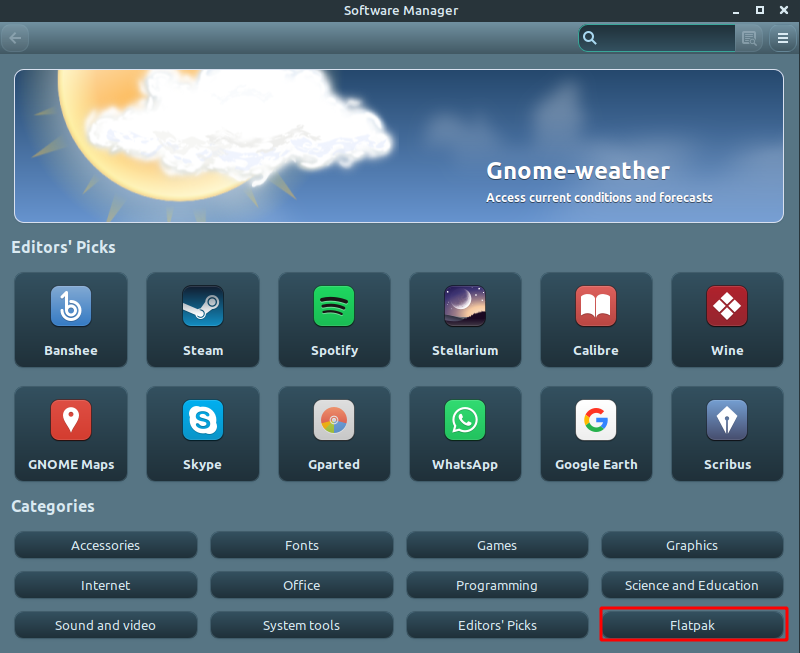The height and width of the screenshot is (653, 800).
Task: Open the Scribus app entry
Action: [727, 434]
